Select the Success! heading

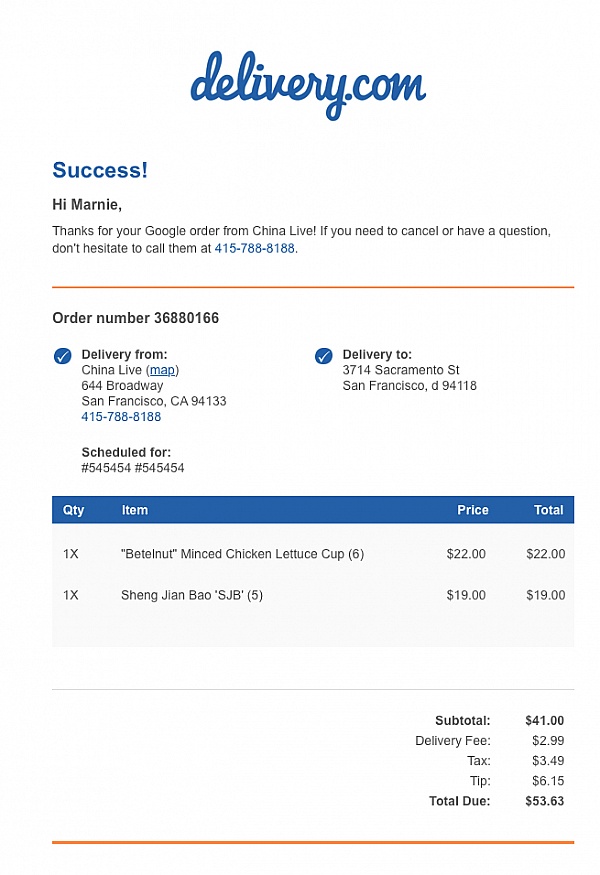[100, 170]
